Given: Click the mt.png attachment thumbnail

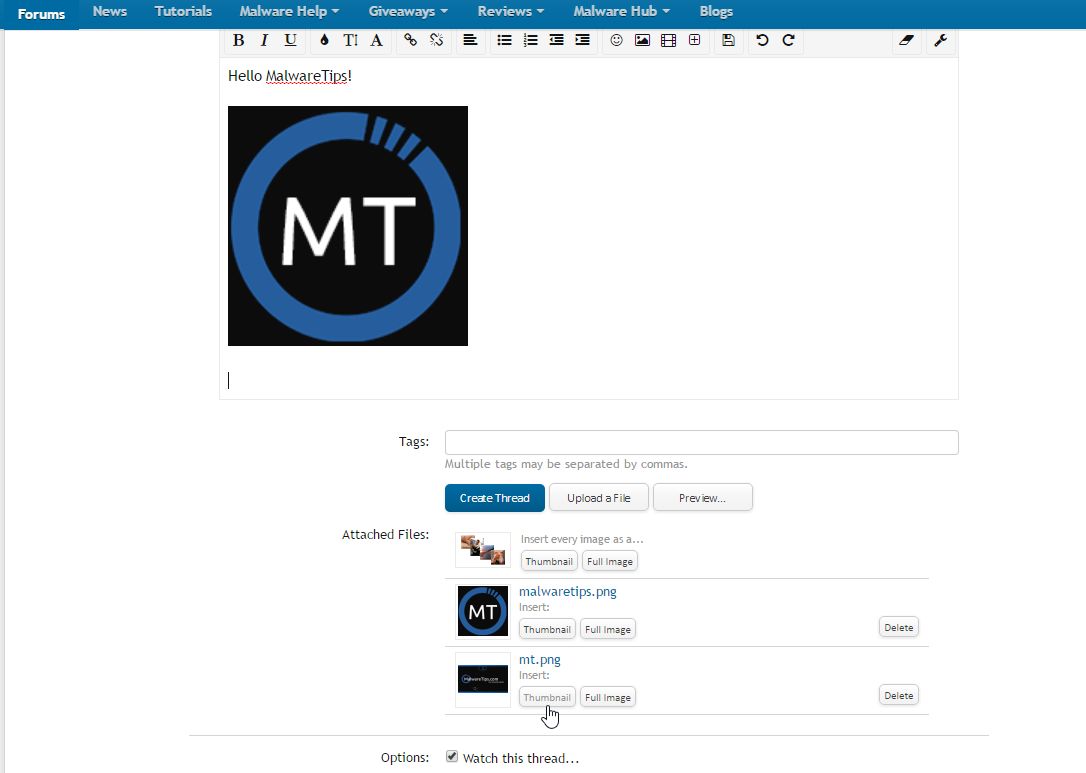Looking at the screenshot, I should (x=483, y=679).
